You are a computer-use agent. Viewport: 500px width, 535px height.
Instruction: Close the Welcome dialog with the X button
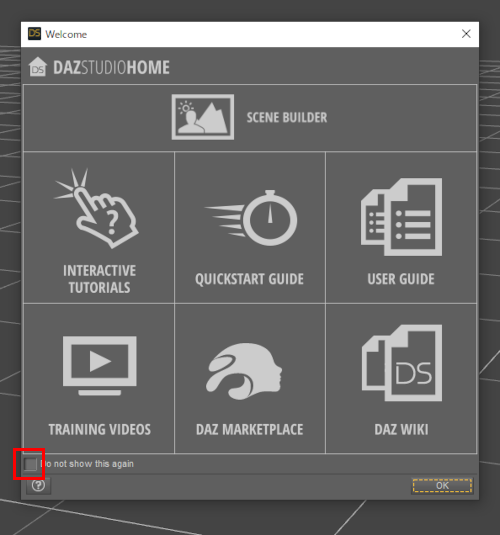[x=466, y=34]
